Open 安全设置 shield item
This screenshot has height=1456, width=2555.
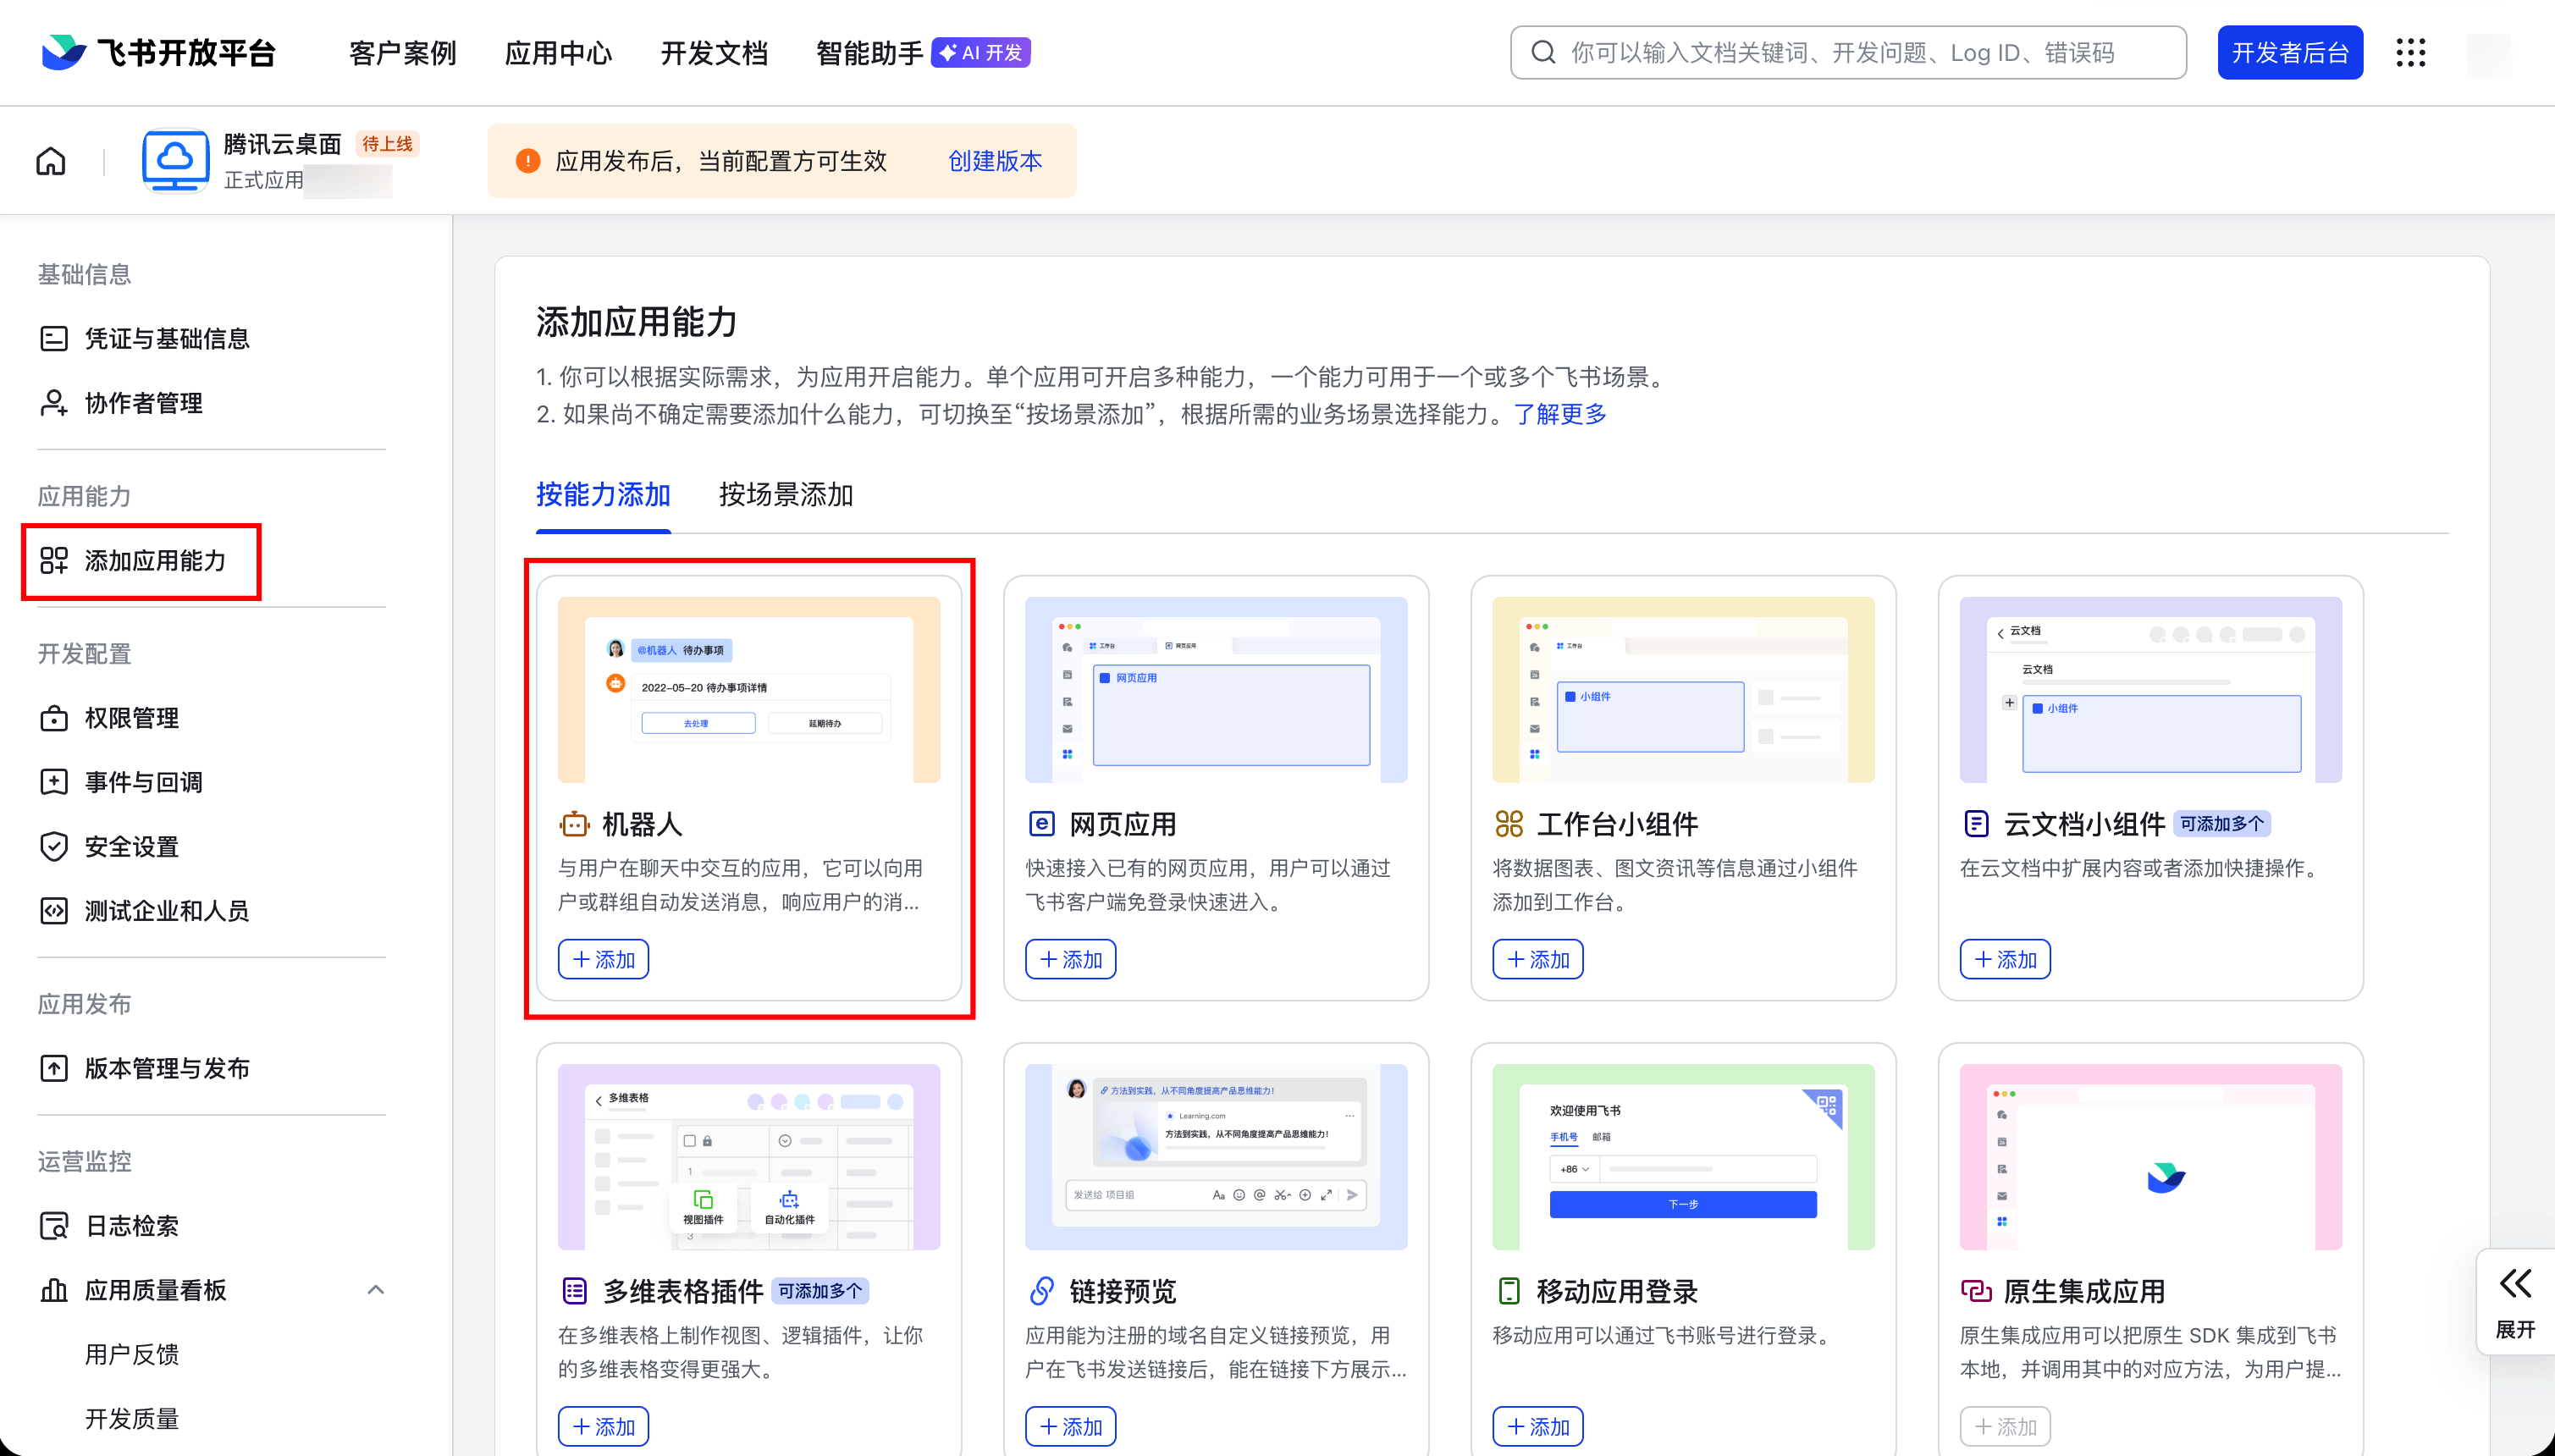131,847
